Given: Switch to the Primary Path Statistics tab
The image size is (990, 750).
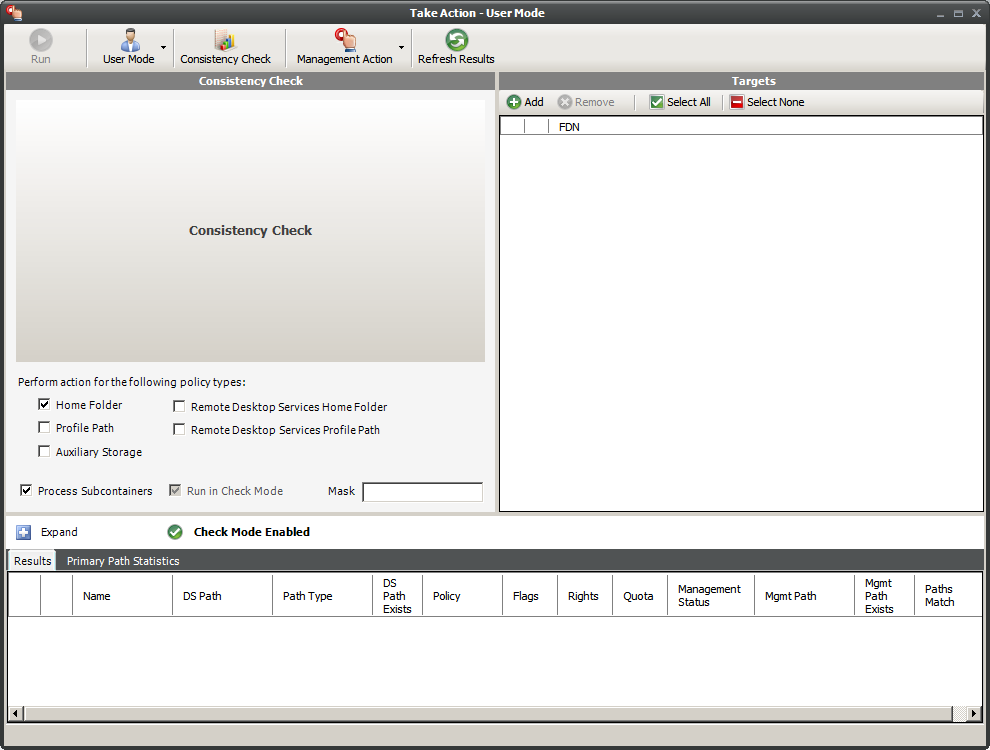Looking at the screenshot, I should coord(123,561).
